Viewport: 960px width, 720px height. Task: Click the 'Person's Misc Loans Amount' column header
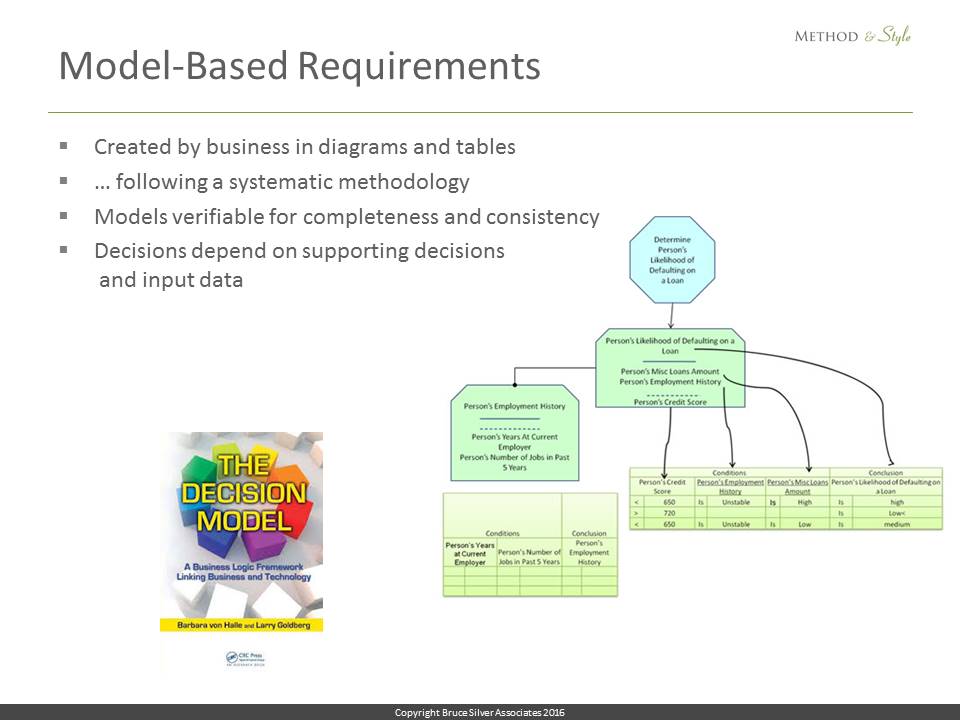pos(797,486)
